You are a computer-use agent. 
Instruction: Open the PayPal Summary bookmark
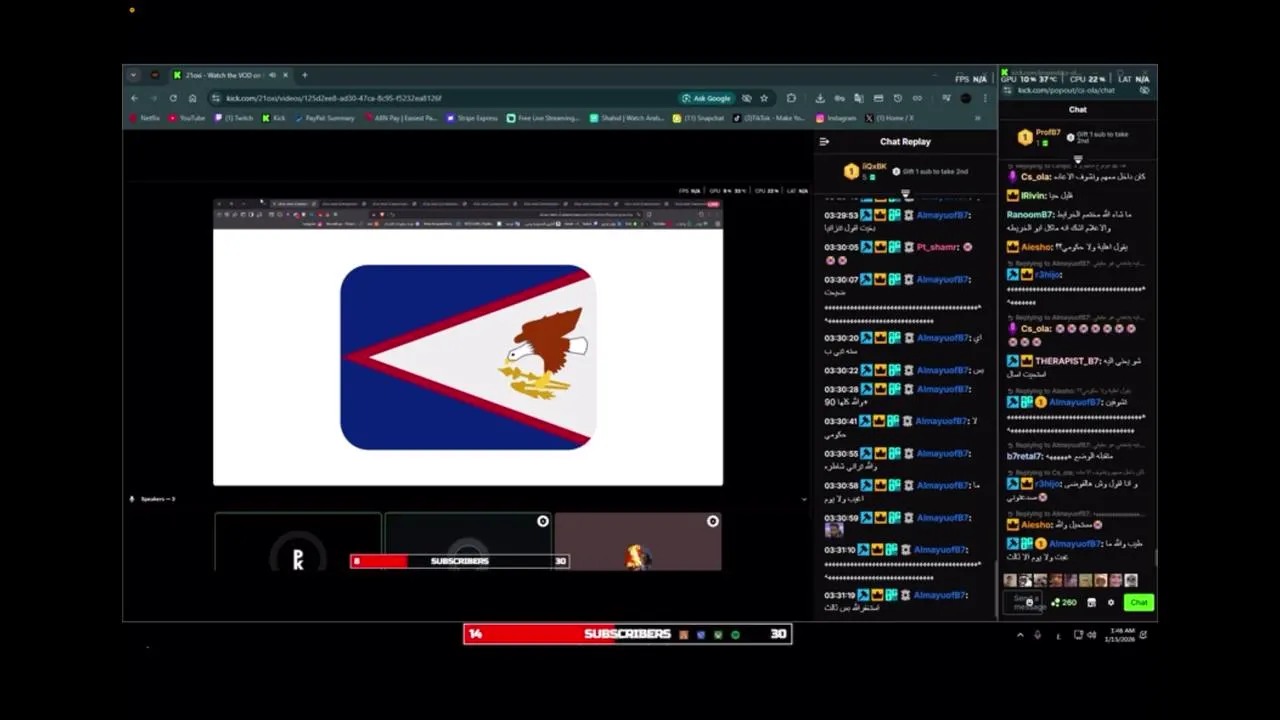pos(325,118)
